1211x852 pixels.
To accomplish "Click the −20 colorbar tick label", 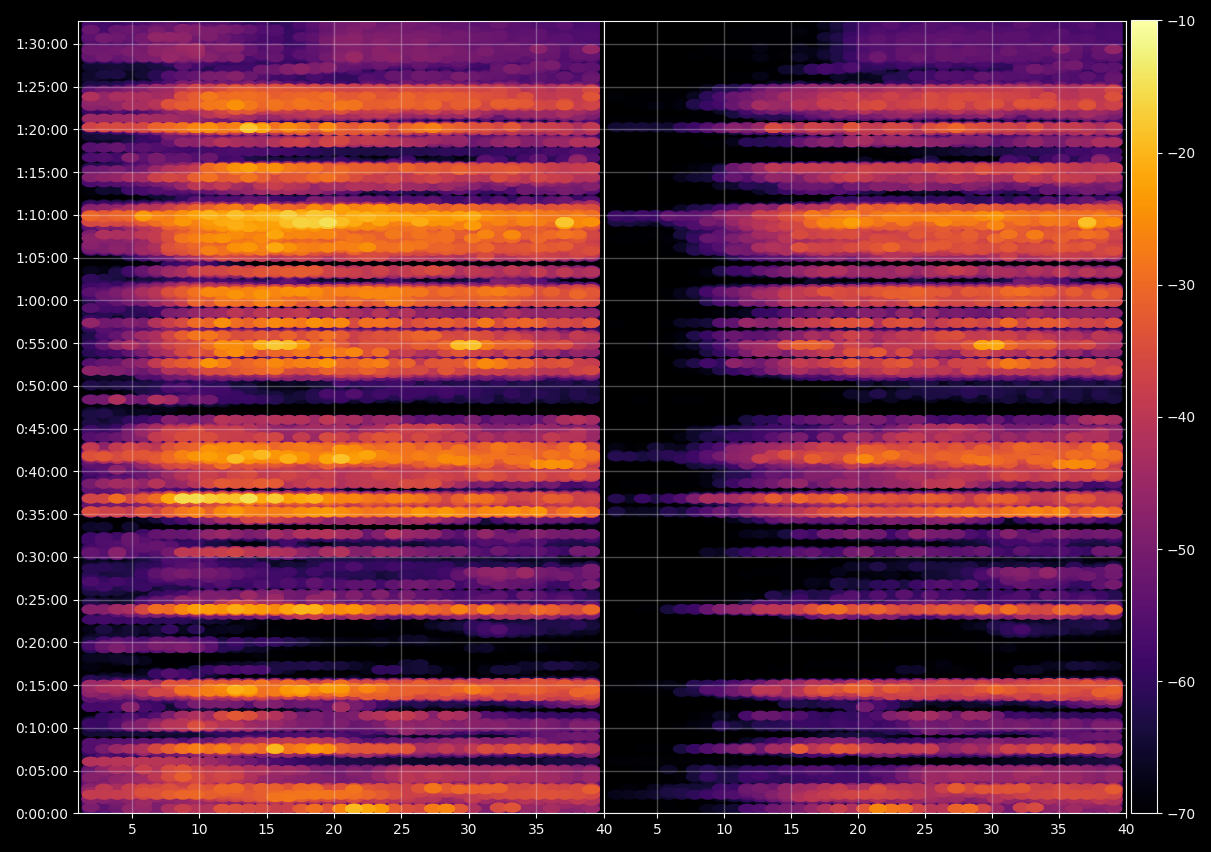I will tap(1181, 153).
